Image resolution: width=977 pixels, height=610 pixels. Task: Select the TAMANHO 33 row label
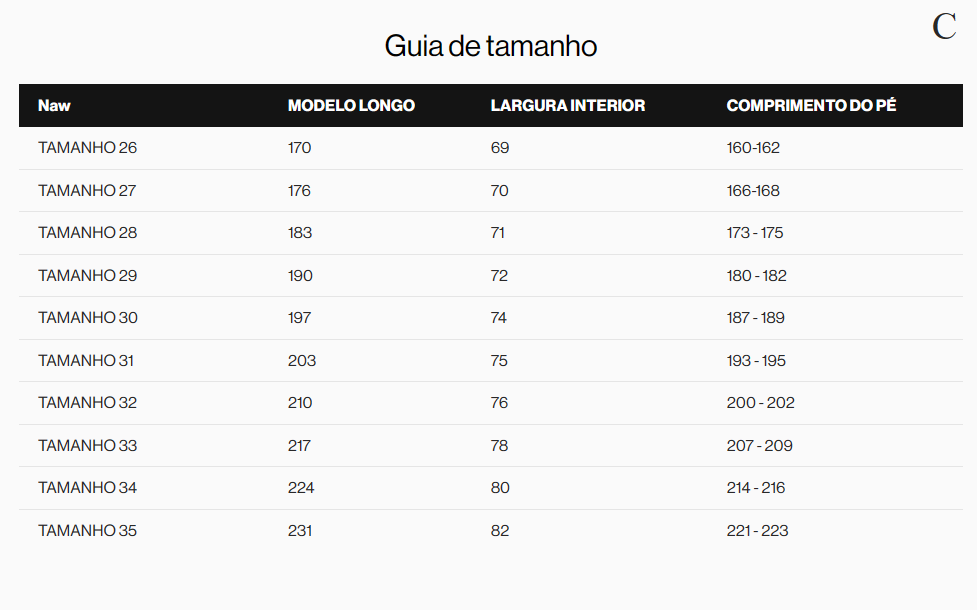click(x=88, y=446)
